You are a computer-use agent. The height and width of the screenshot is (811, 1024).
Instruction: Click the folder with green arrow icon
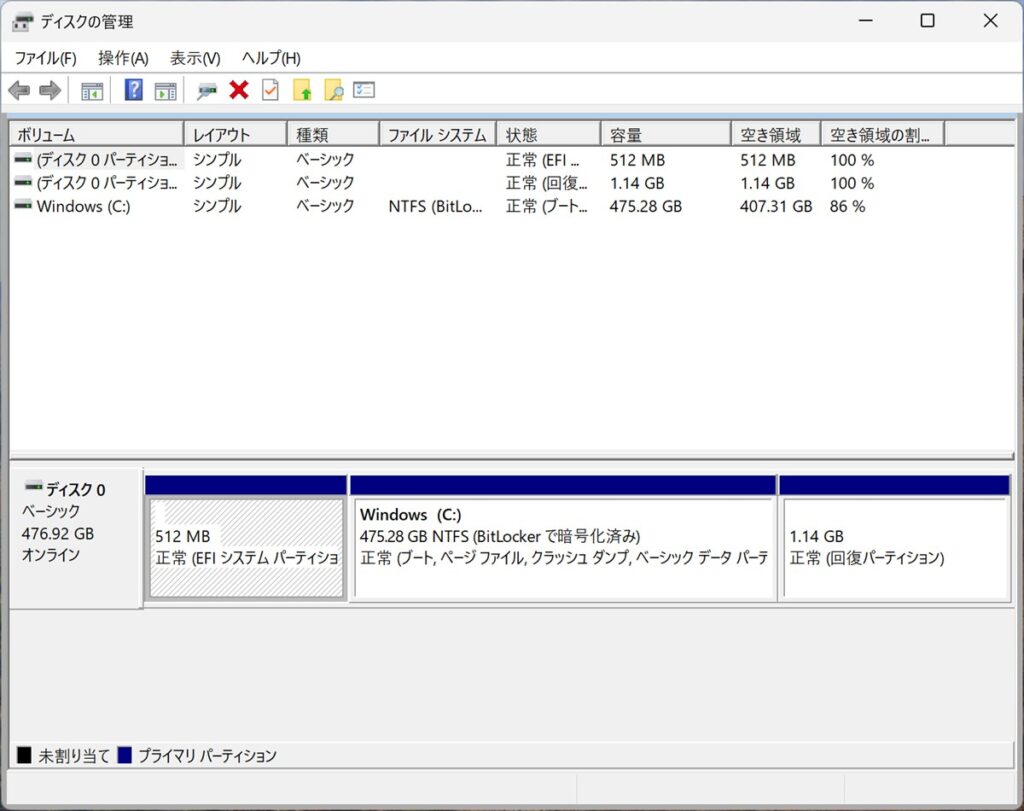(x=302, y=89)
